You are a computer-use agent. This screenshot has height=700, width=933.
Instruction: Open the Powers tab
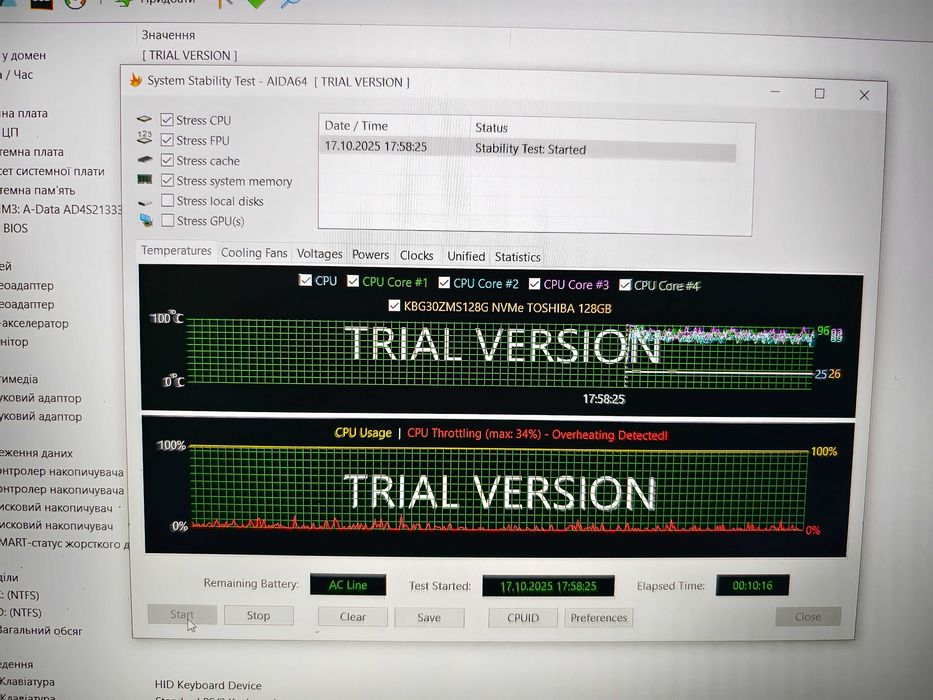370,254
